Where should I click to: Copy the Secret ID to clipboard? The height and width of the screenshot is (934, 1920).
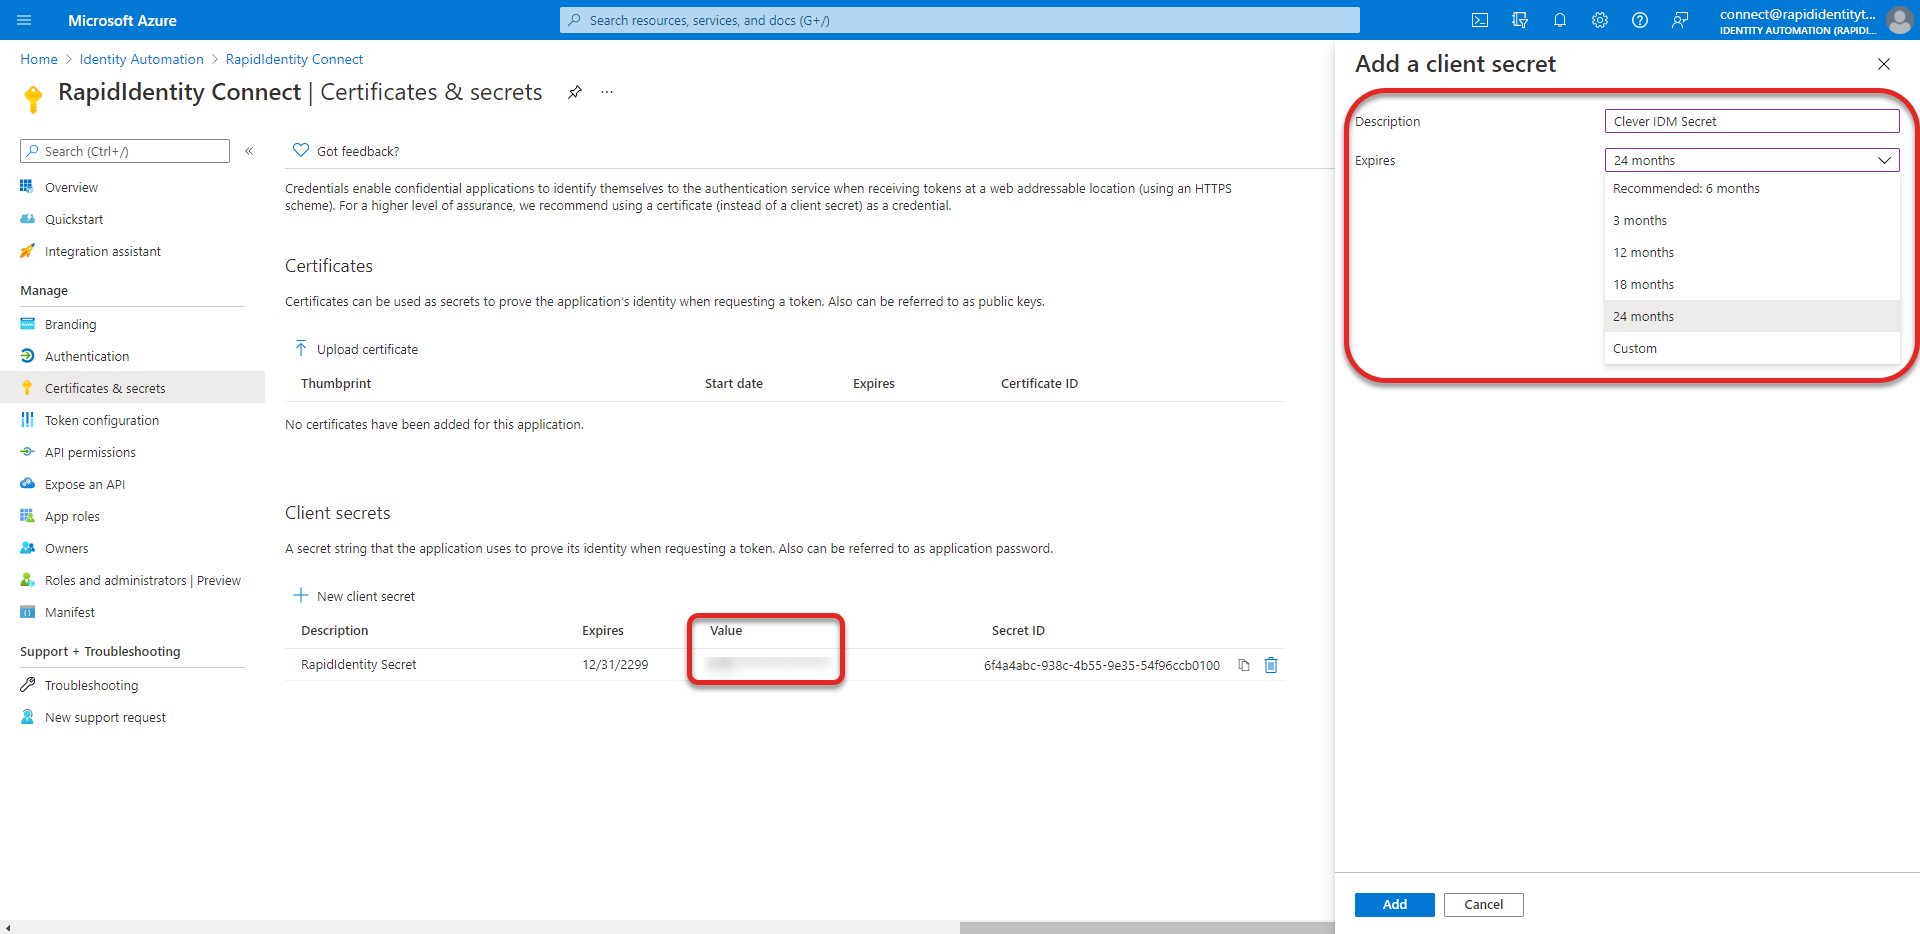pyautogui.click(x=1244, y=665)
